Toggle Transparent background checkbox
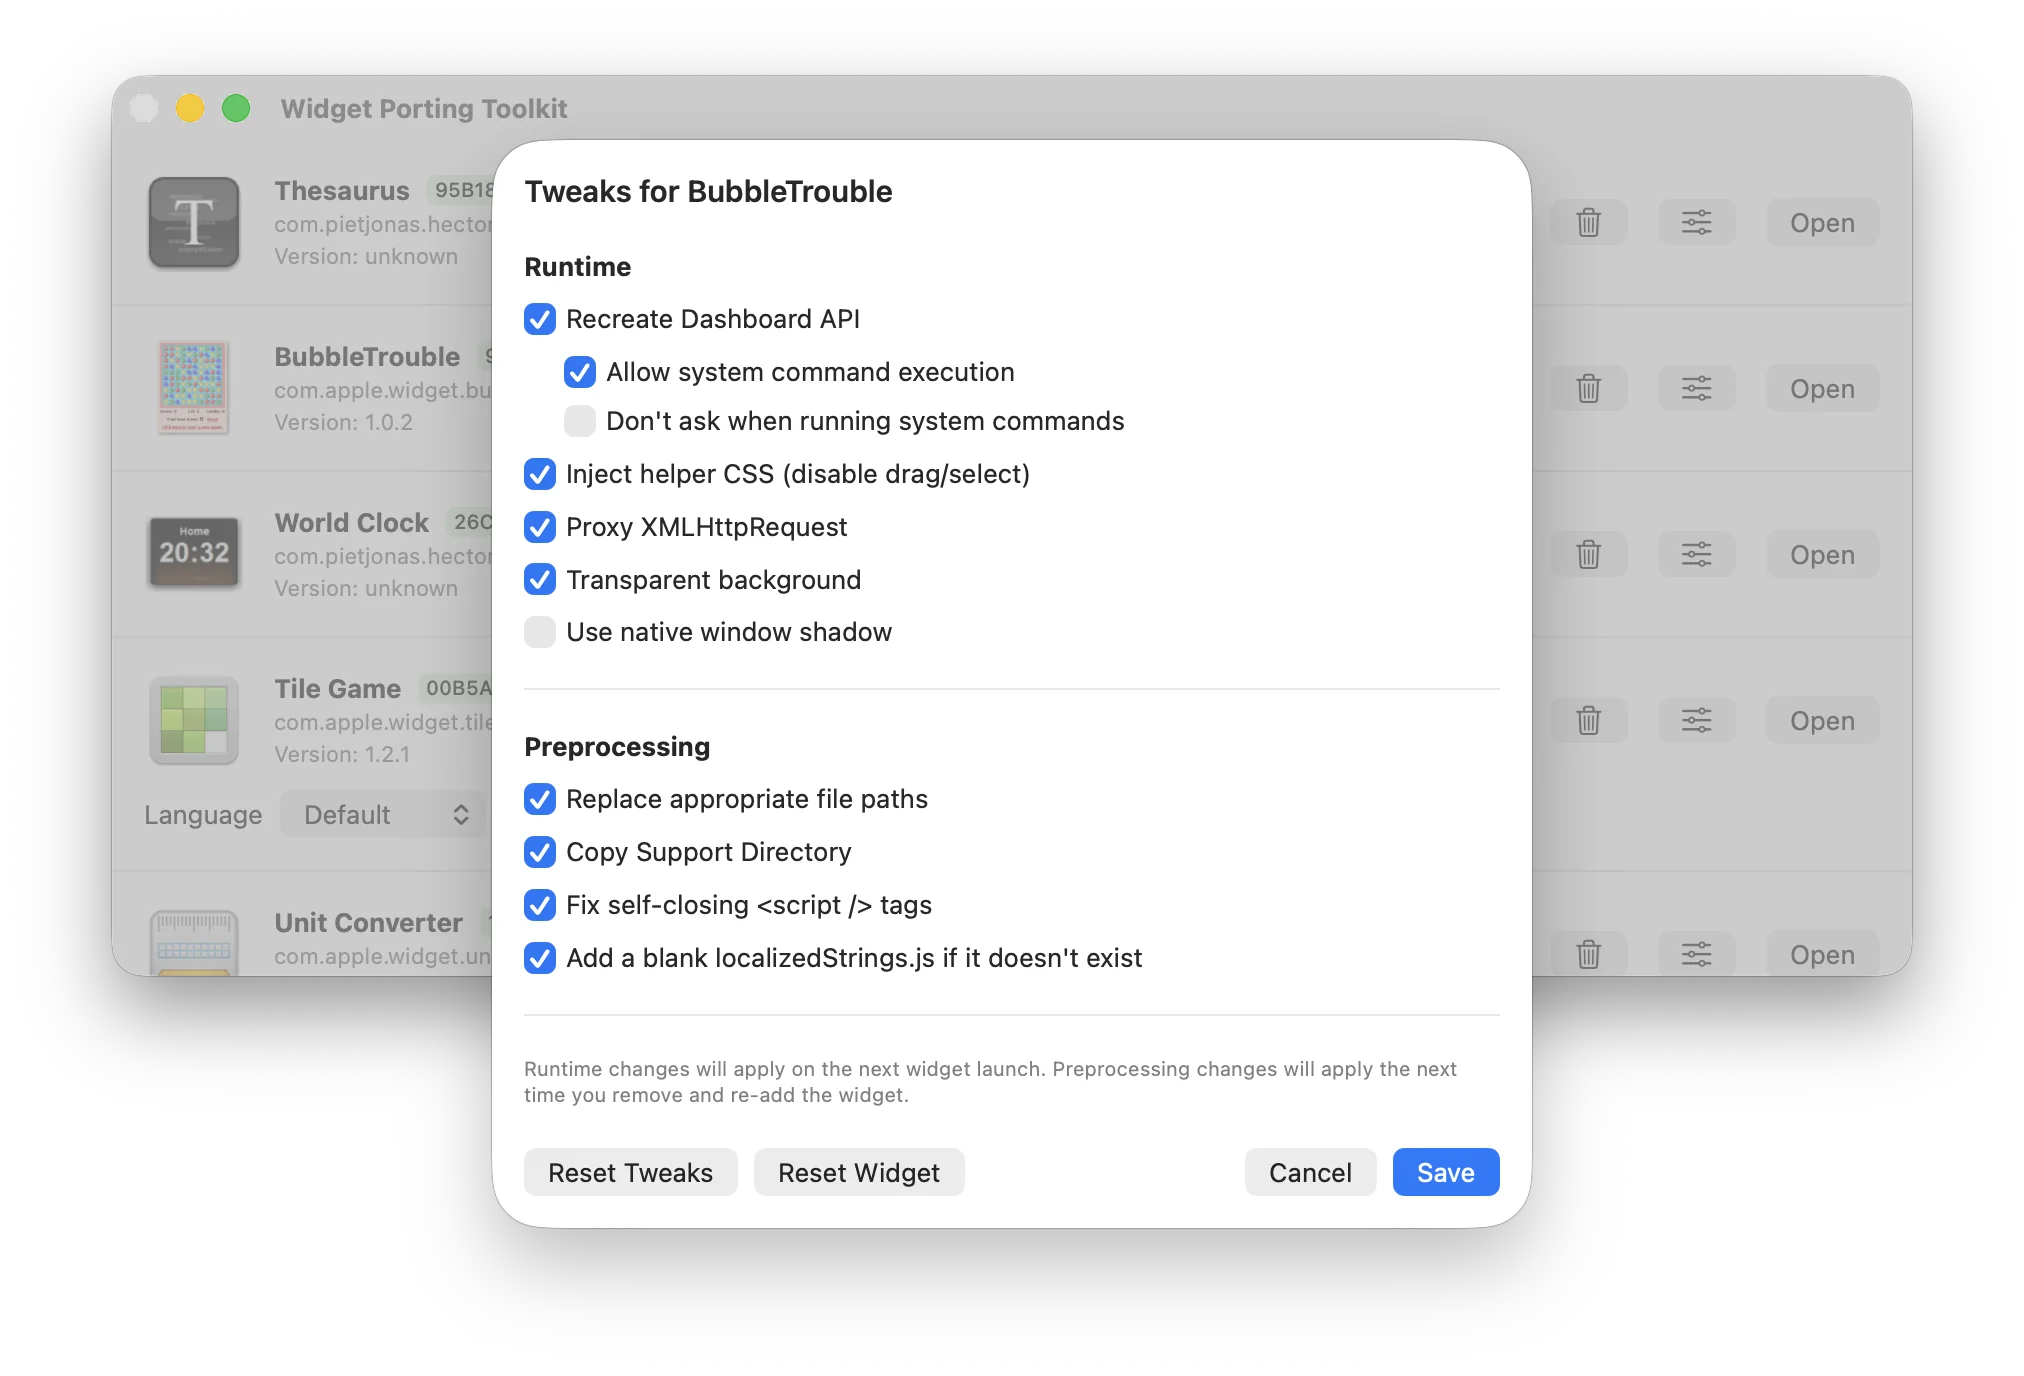Viewport: 2024px width, 1376px height. [540, 580]
